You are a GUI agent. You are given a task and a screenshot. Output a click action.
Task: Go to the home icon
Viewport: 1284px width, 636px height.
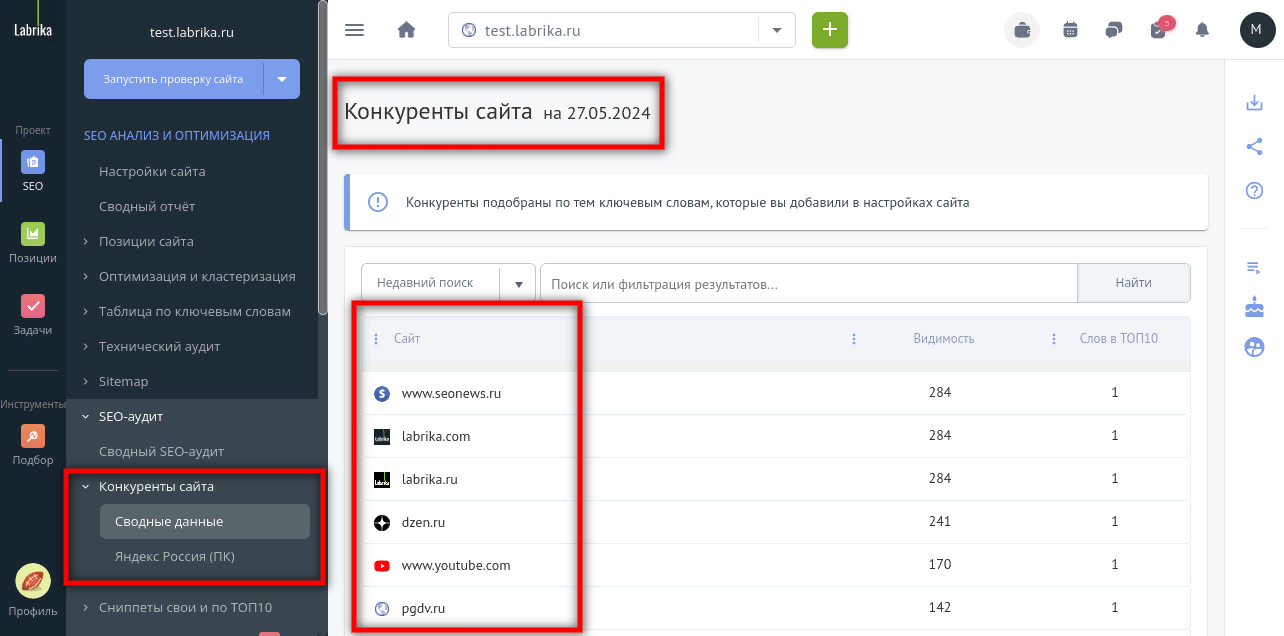[406, 30]
